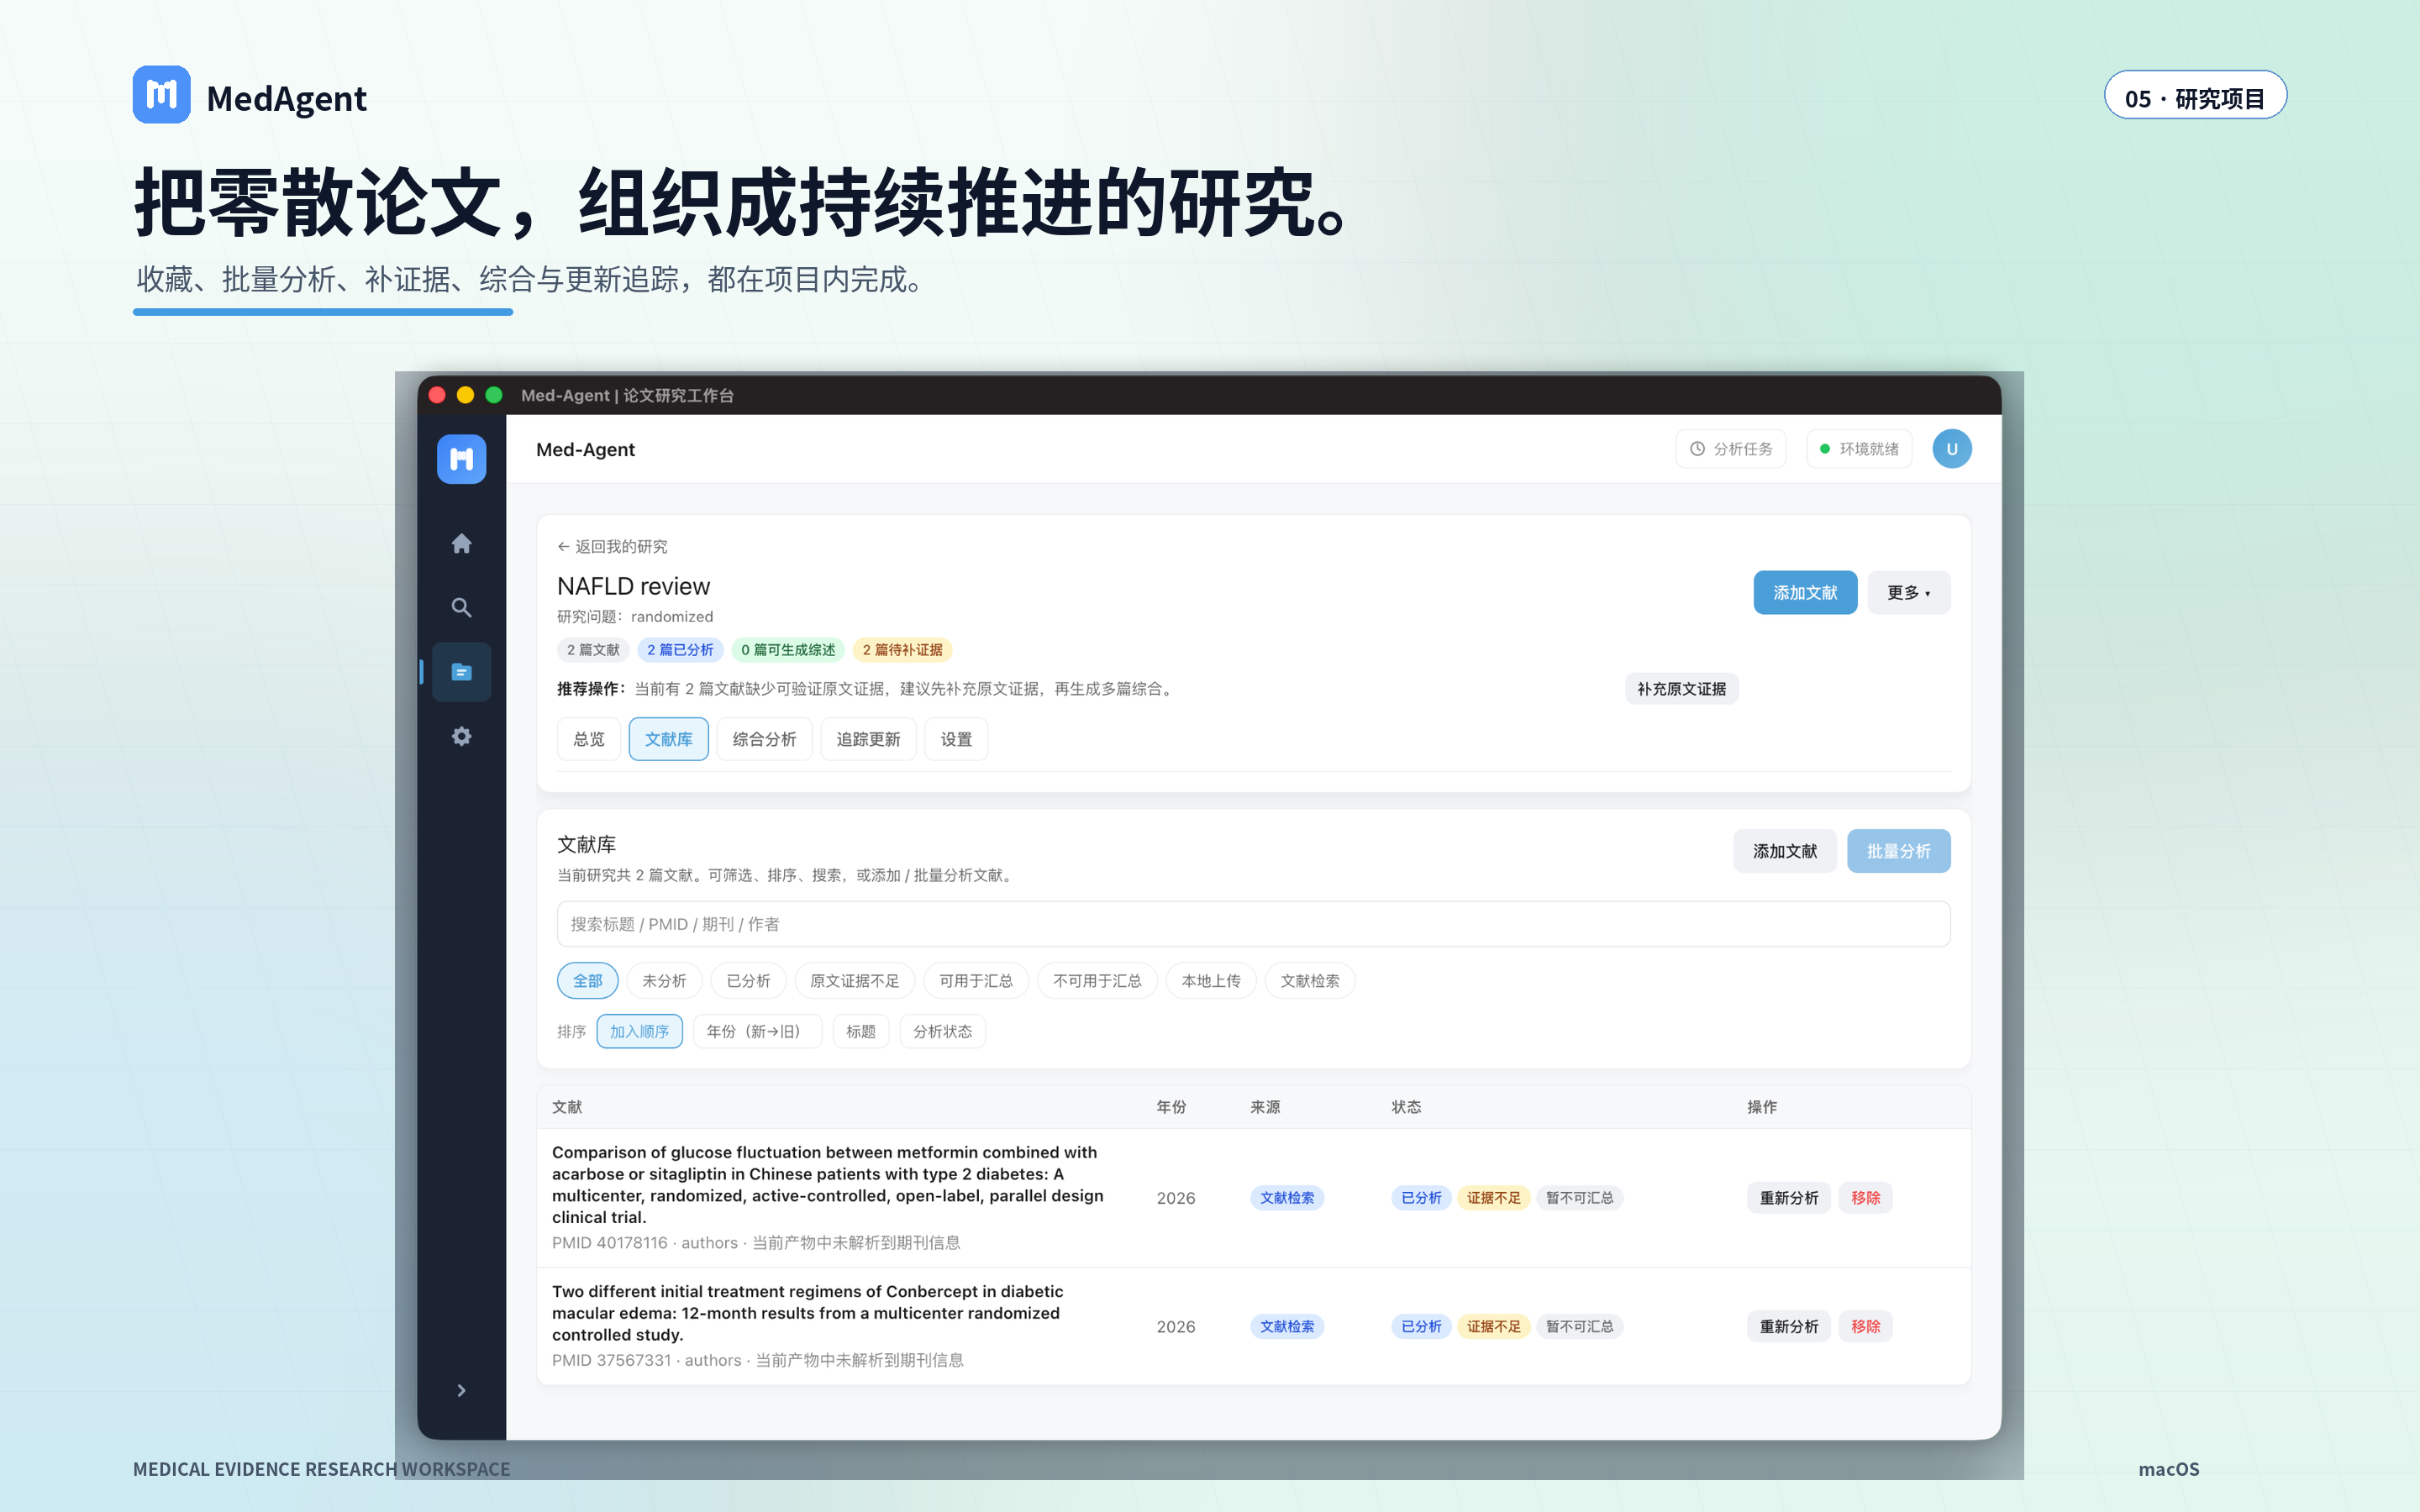Click the 2 篇文献 badge
The width and height of the screenshot is (2420, 1512).
(593, 650)
